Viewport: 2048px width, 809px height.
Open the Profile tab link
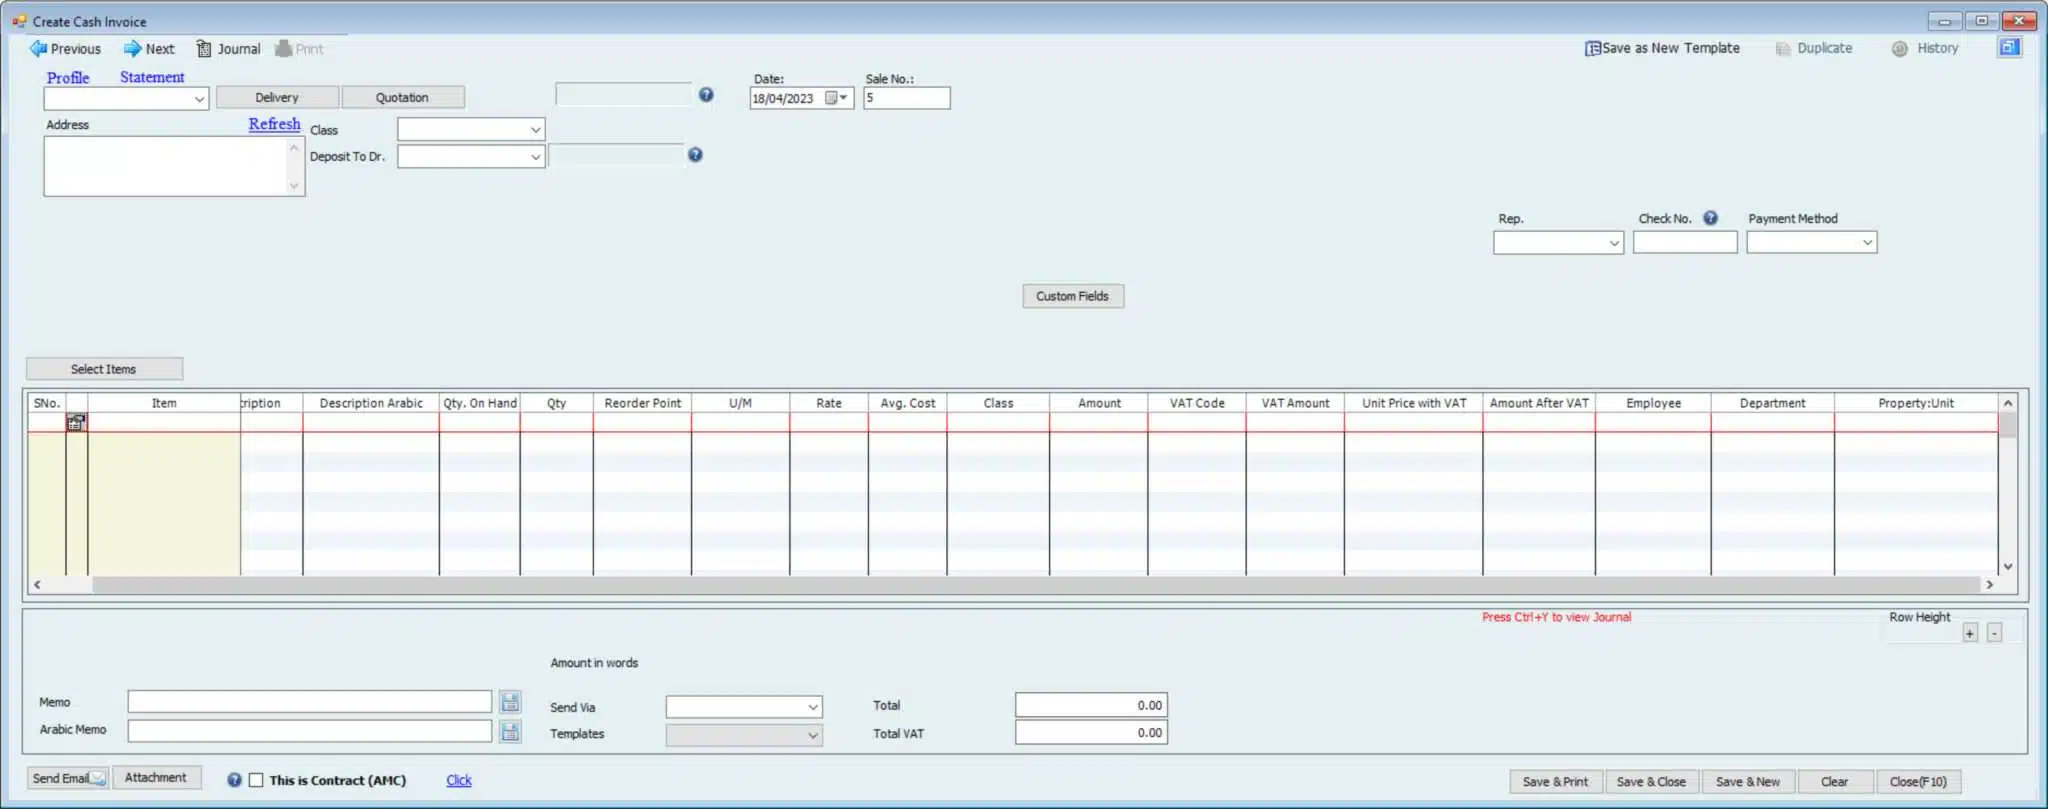(x=68, y=77)
